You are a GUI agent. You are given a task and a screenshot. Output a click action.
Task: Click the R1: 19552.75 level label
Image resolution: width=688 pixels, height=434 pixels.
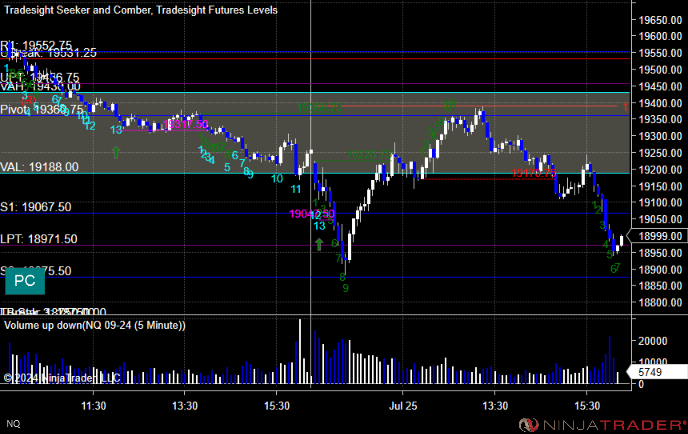(x=36, y=45)
